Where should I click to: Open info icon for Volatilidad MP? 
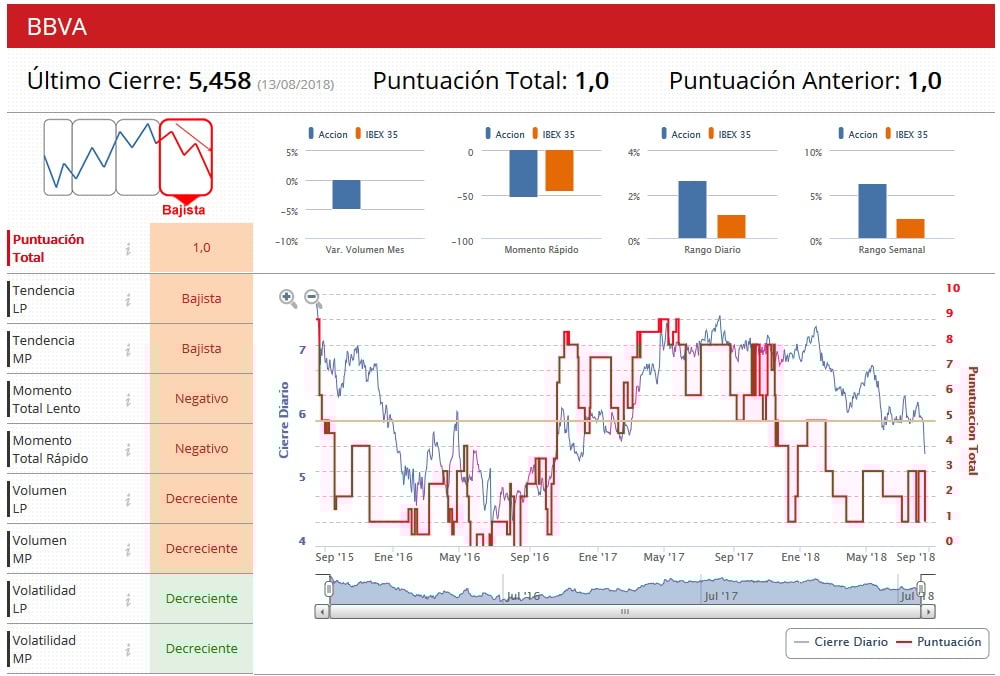[128, 649]
